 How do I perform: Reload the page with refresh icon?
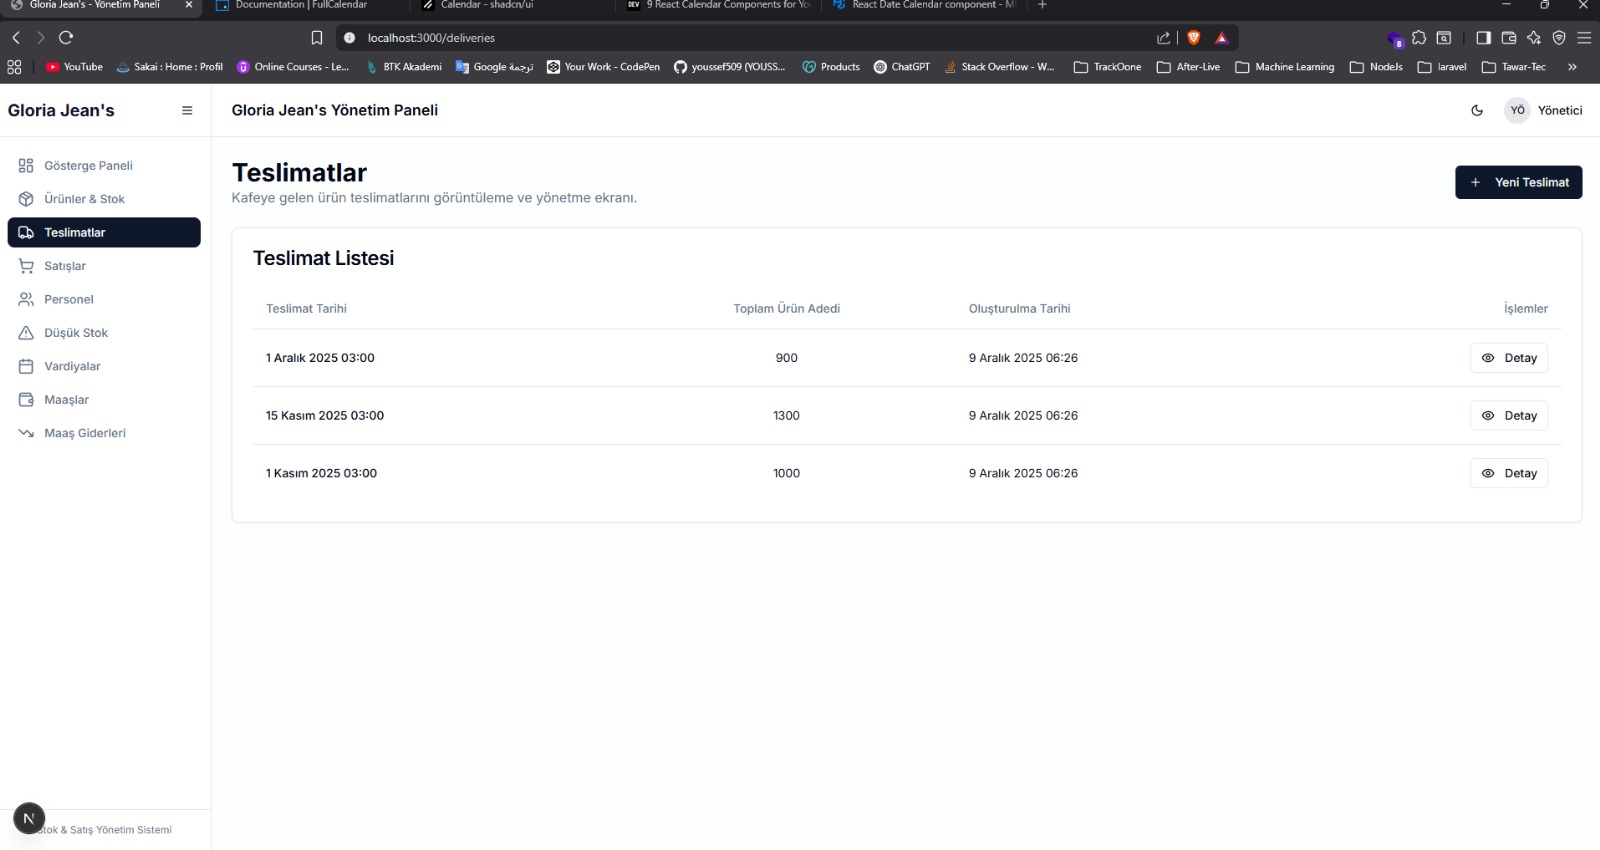coord(66,38)
